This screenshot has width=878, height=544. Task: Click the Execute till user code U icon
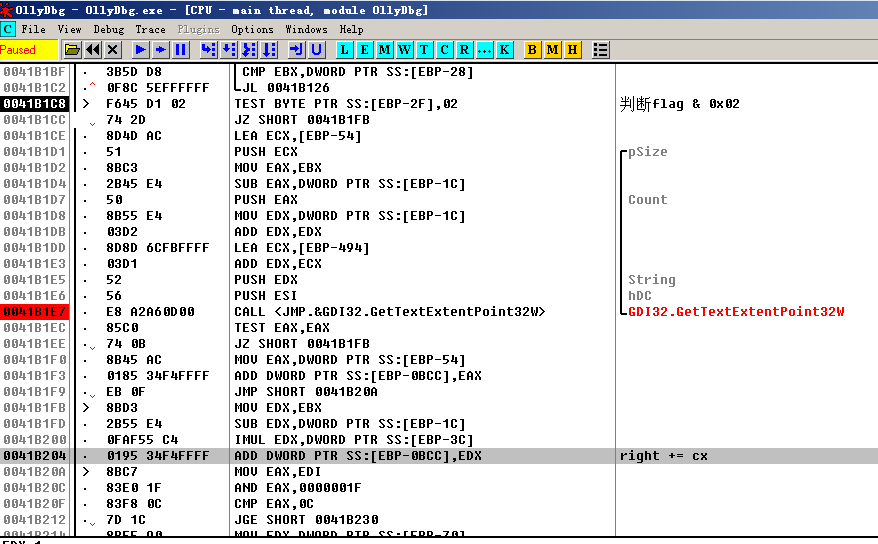(x=316, y=50)
